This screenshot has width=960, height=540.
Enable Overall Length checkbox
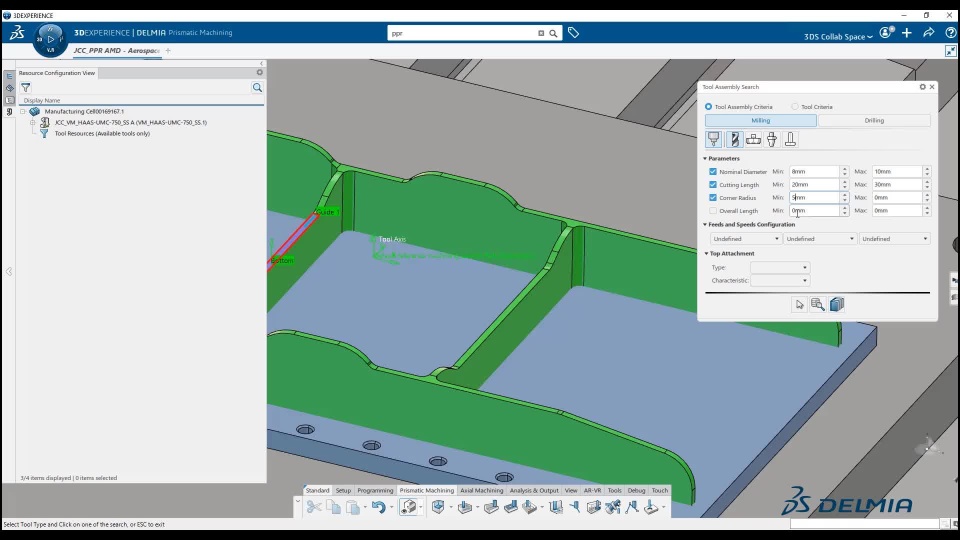[713, 211]
